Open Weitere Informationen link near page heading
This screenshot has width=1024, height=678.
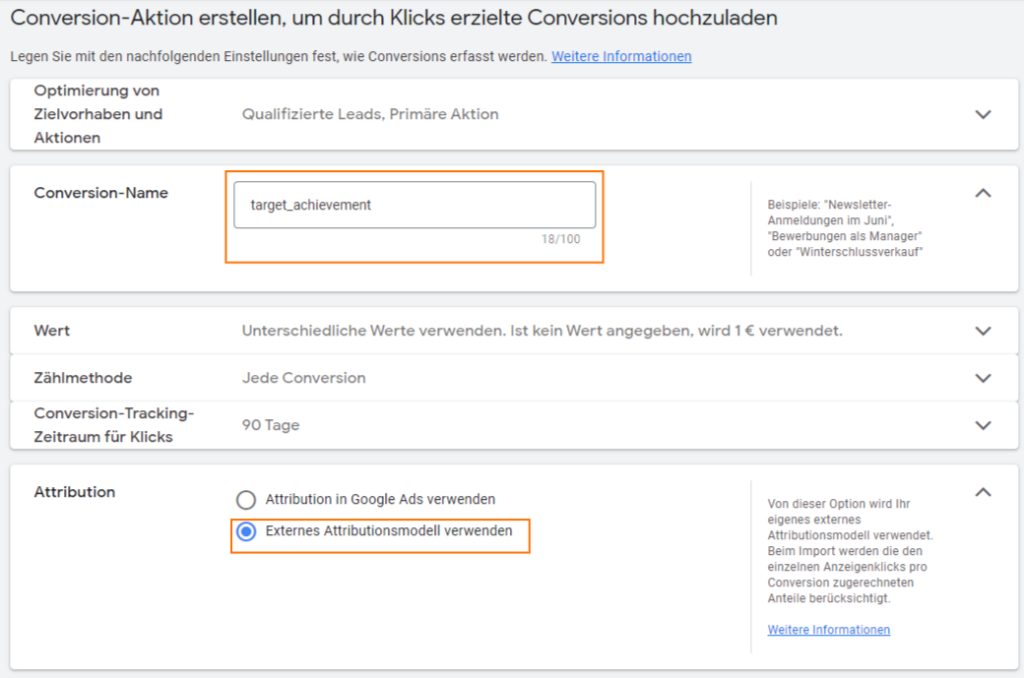click(621, 56)
